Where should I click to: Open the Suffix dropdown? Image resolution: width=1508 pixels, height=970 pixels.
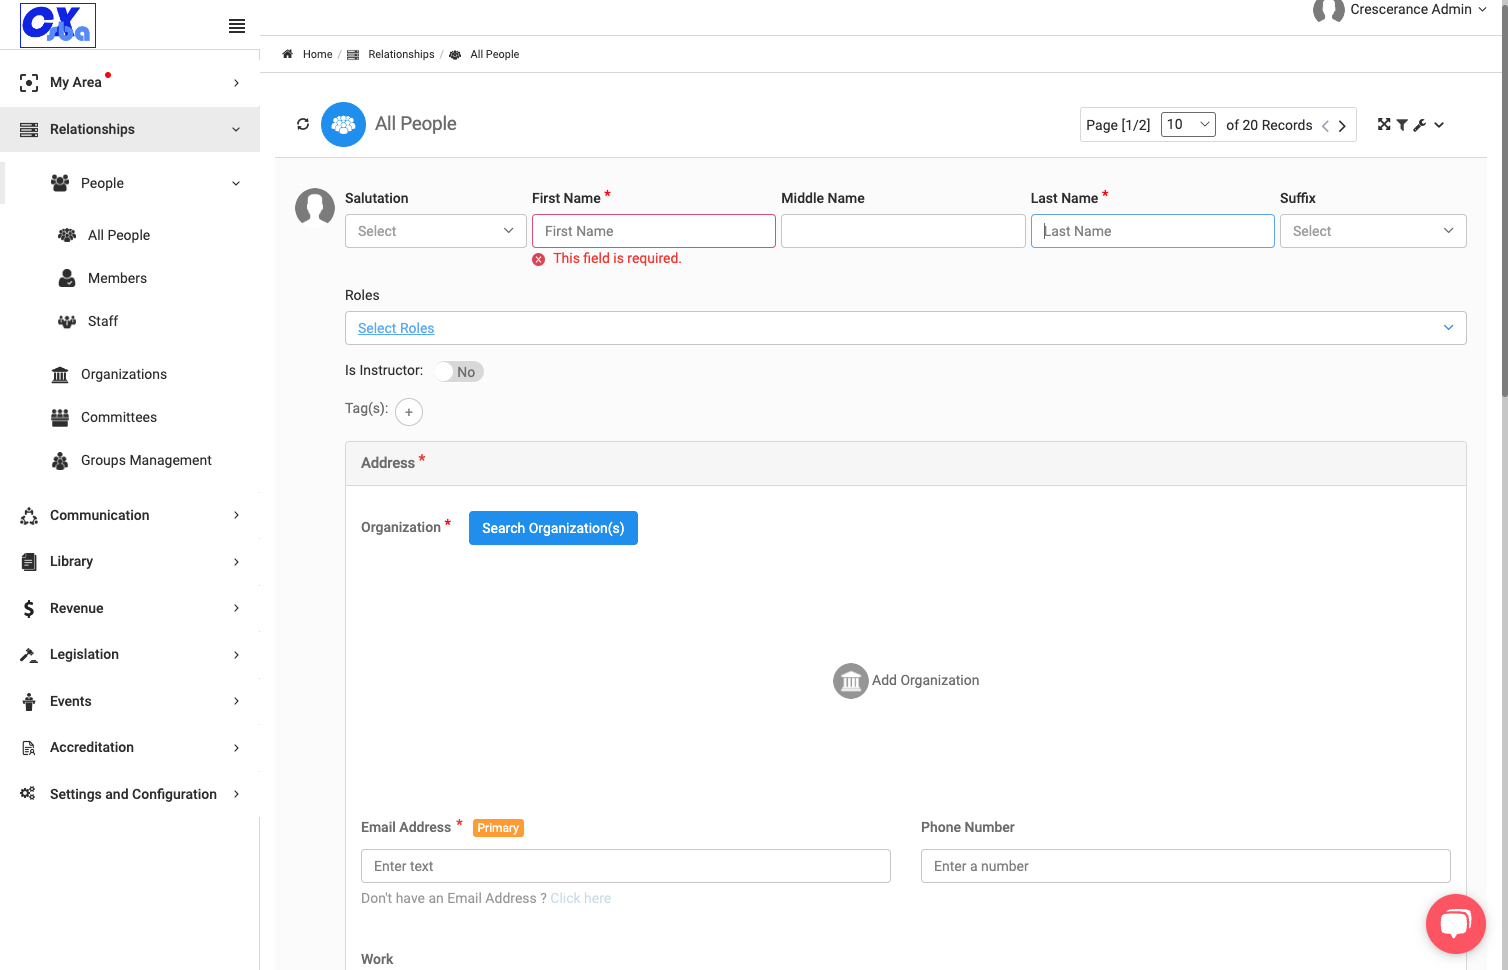[x=1373, y=231]
